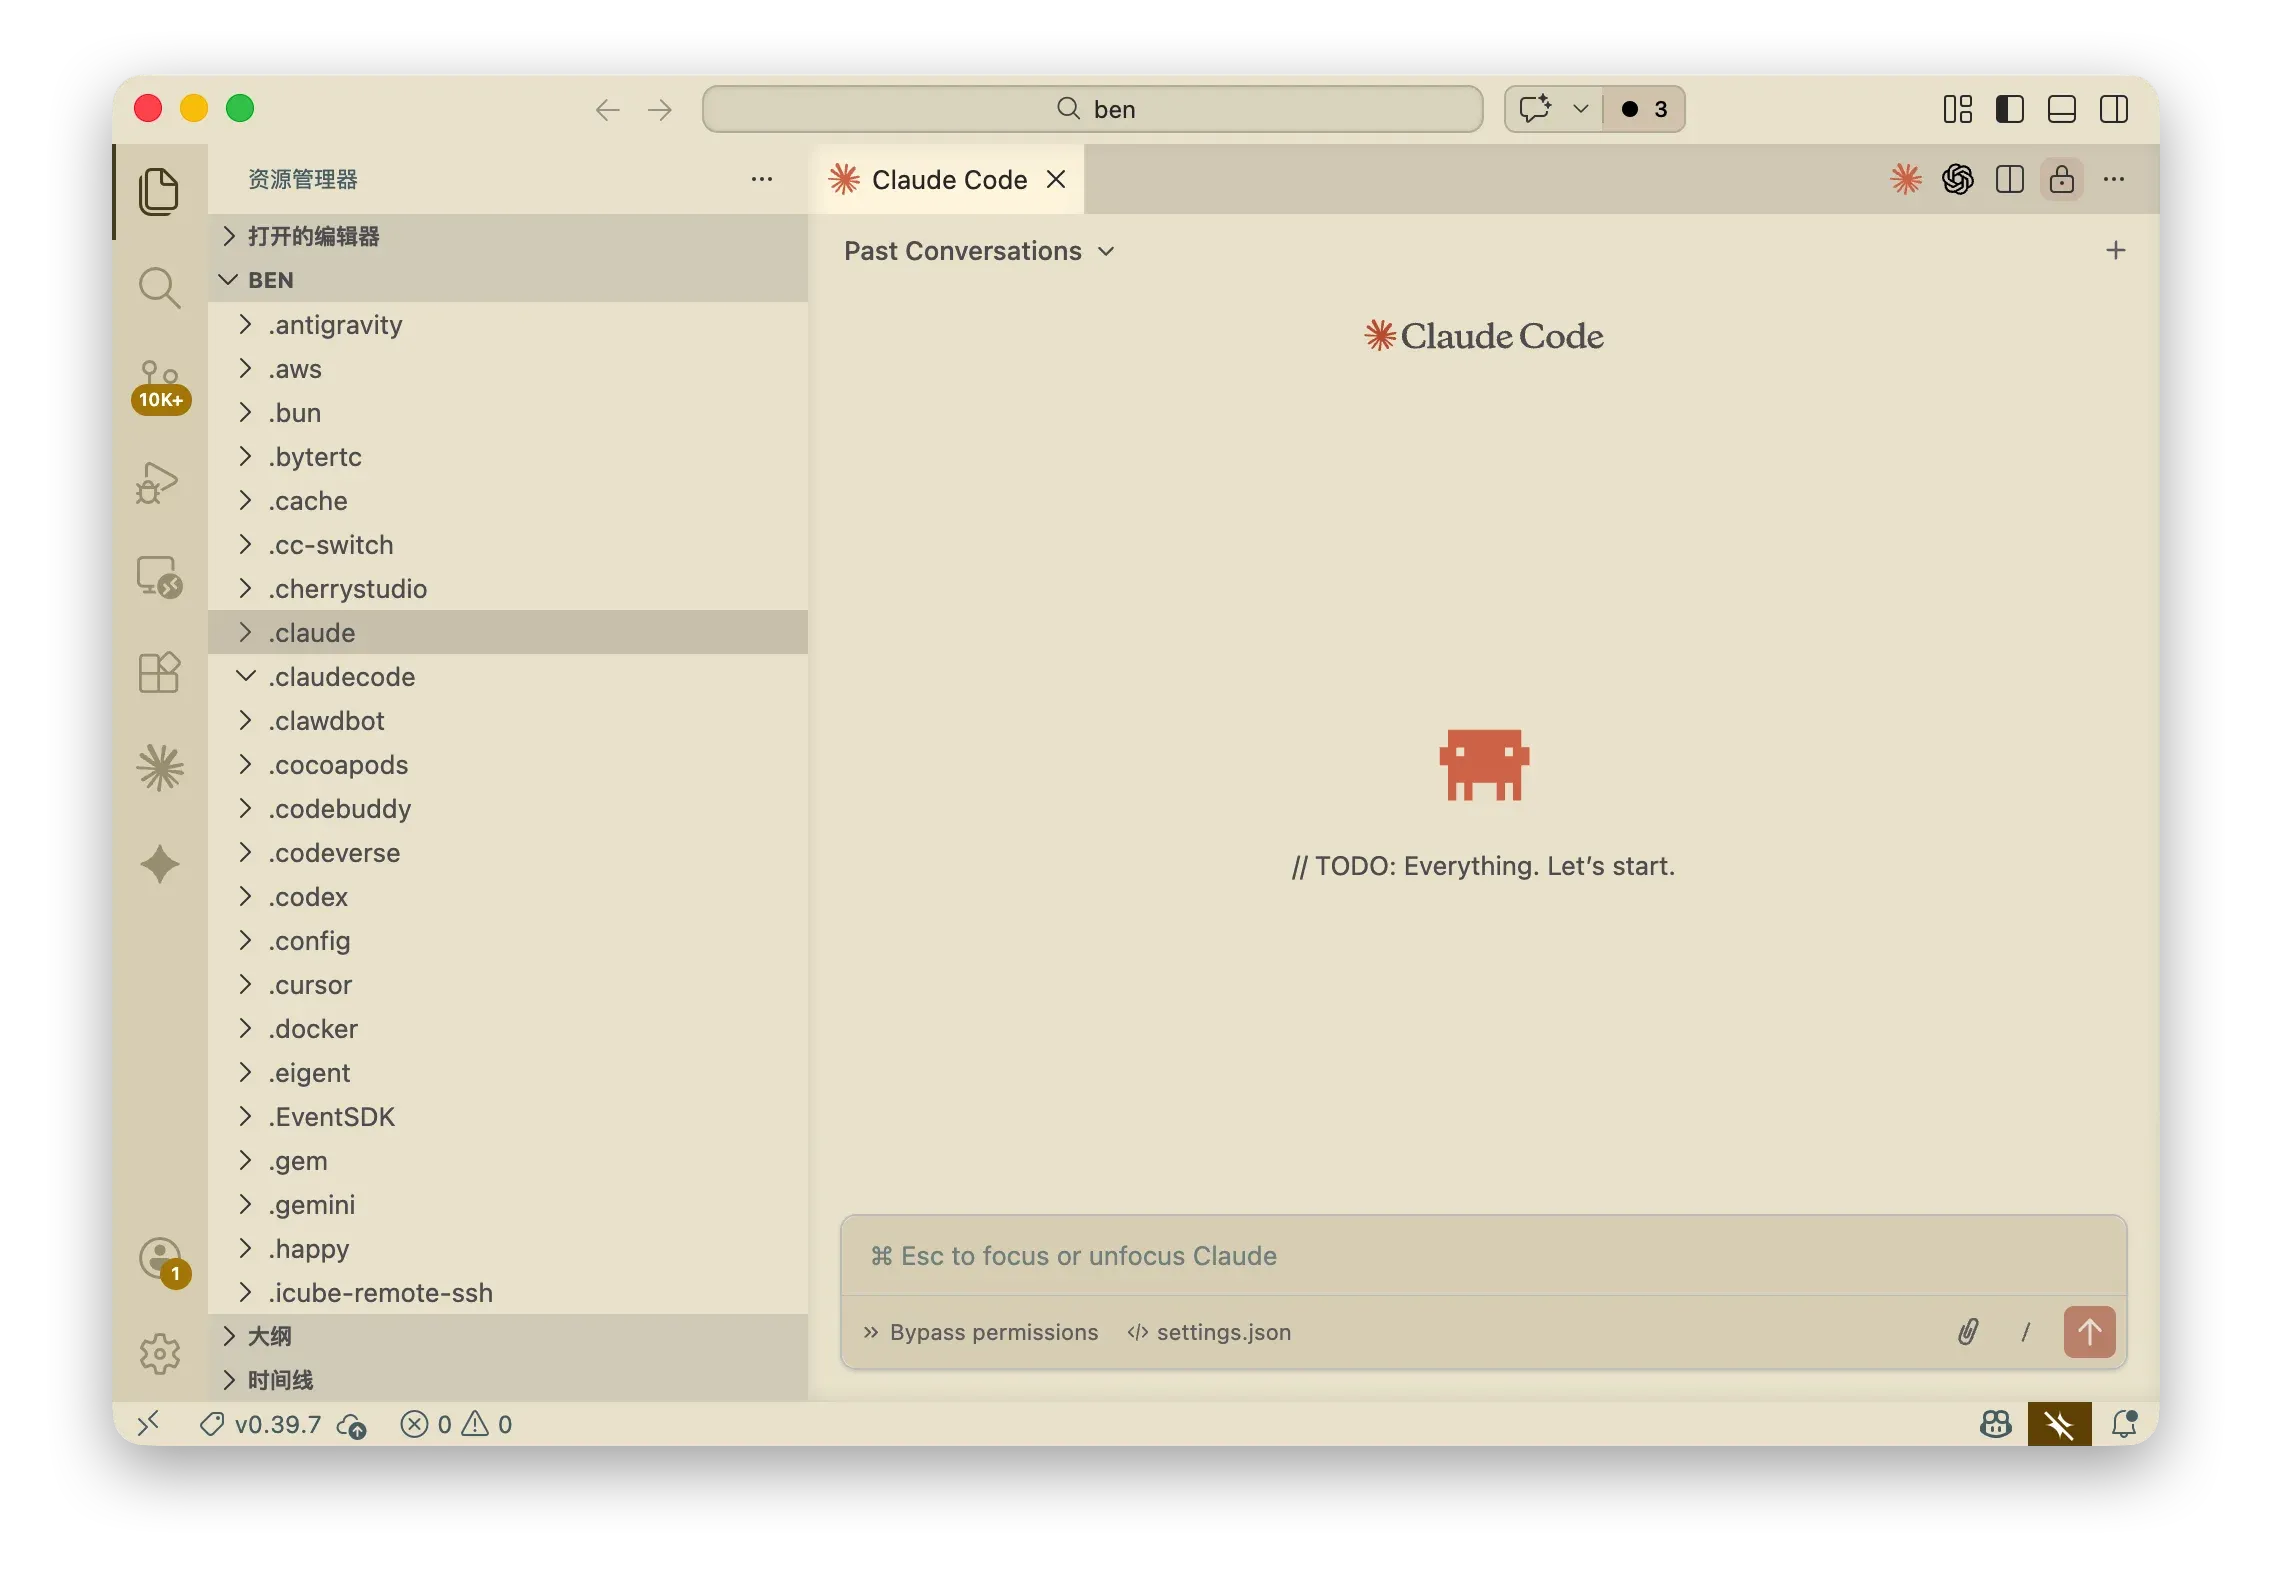Image resolution: width=2272 pixels, height=1596 pixels.
Task: Expand the .aws folder
Action: point(508,368)
